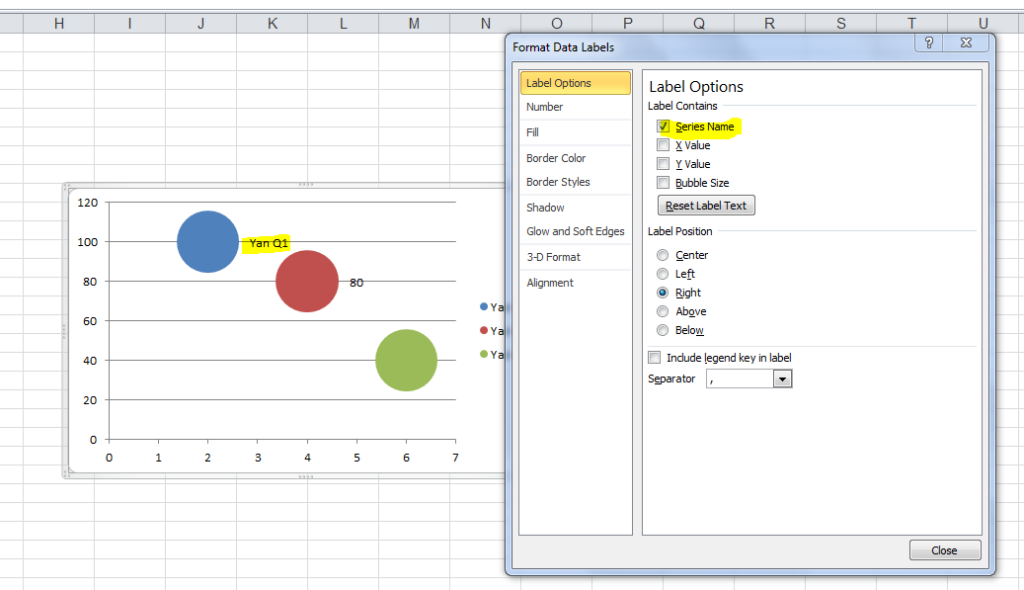This screenshot has width=1024, height=590.
Task: Open the Glow and Soft Edges category
Action: (x=575, y=231)
